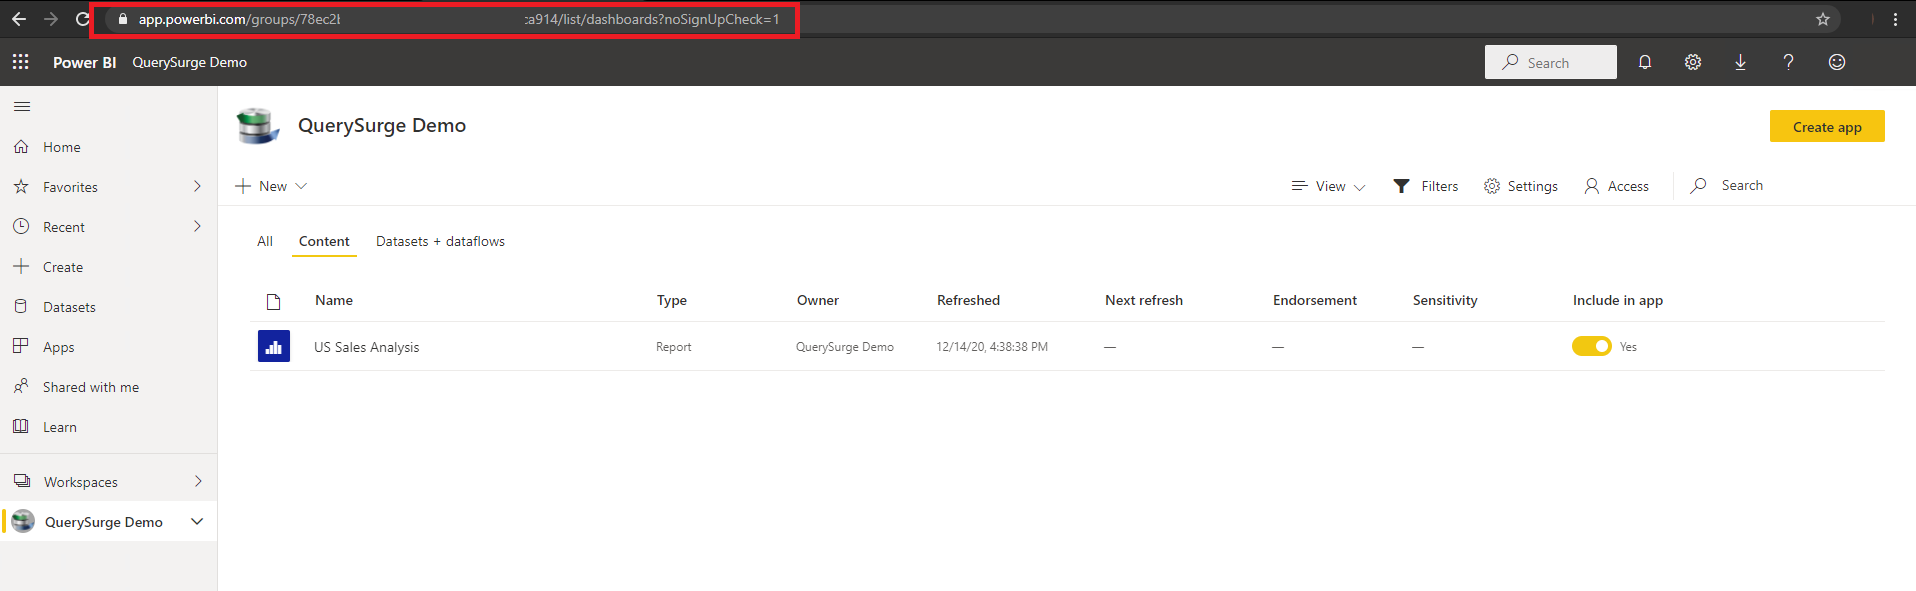Open the browser three-dot menu
The height and width of the screenshot is (591, 1916).
(x=1895, y=19)
